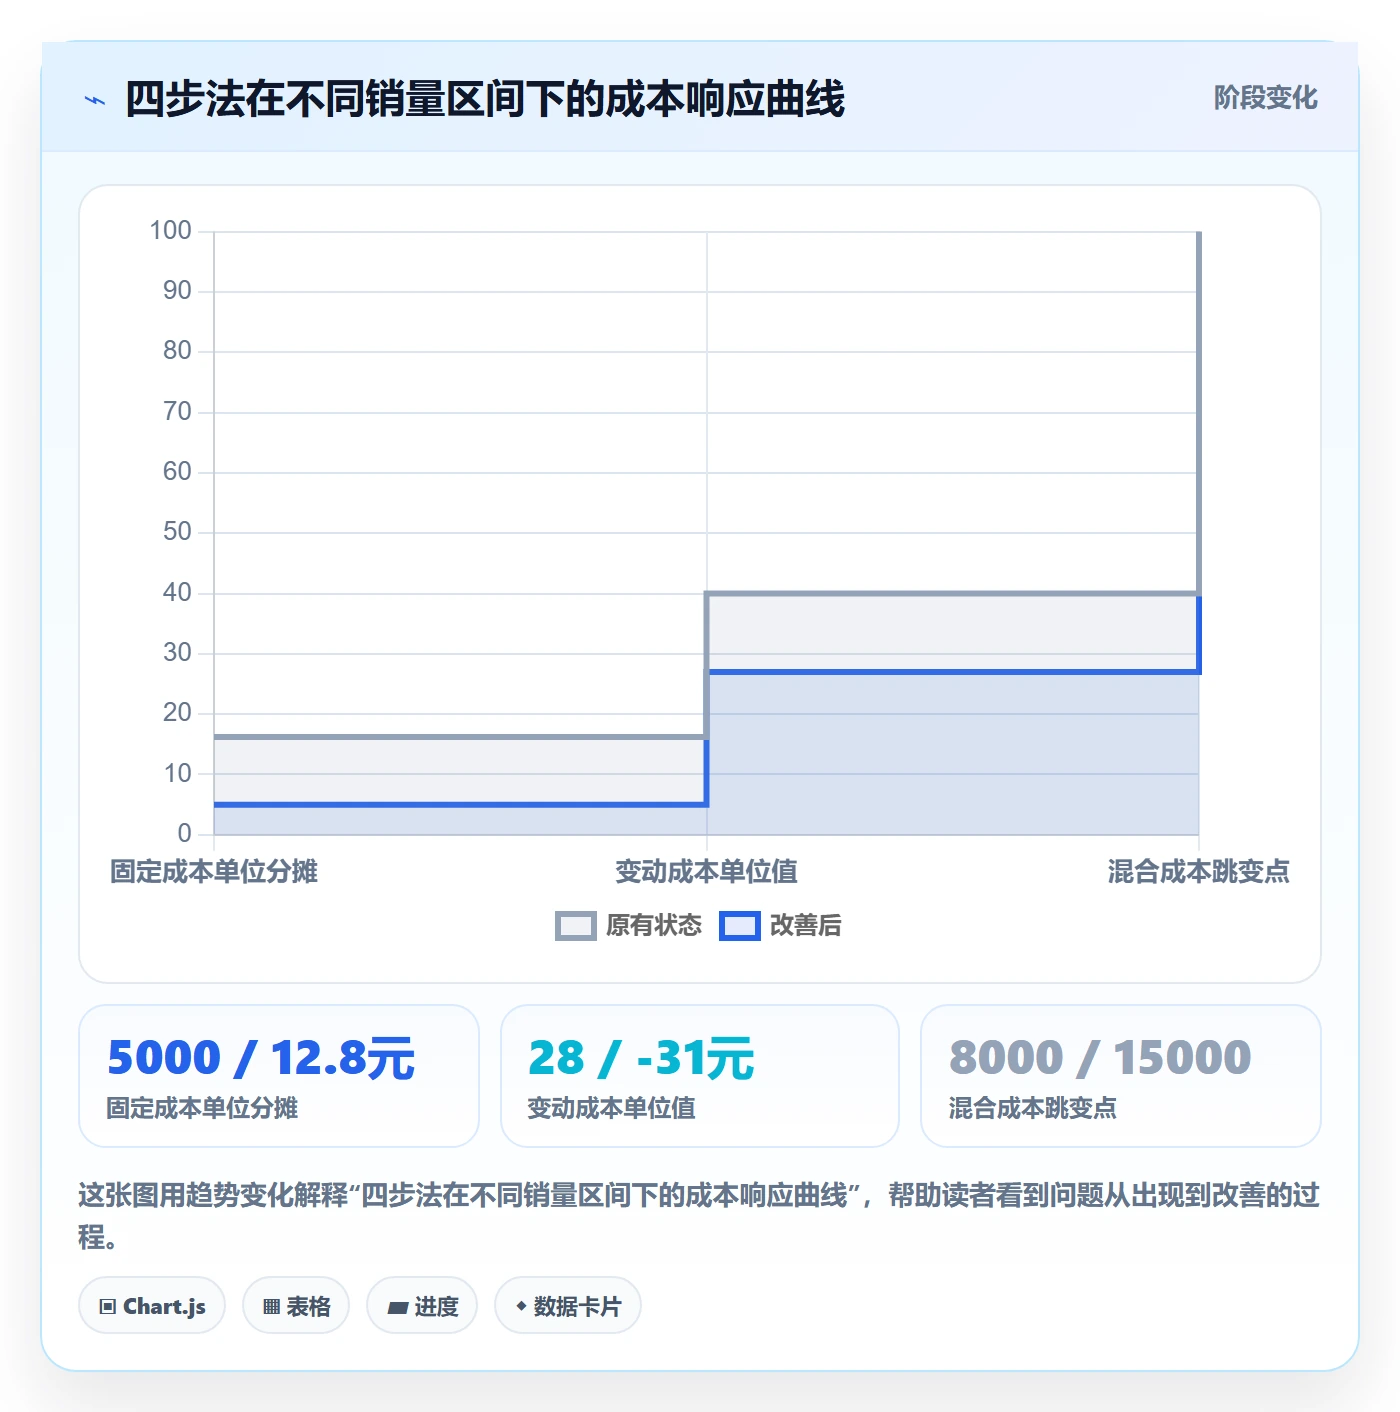Click the description paragraph starting 这张图用趋势变化

click(700, 1216)
